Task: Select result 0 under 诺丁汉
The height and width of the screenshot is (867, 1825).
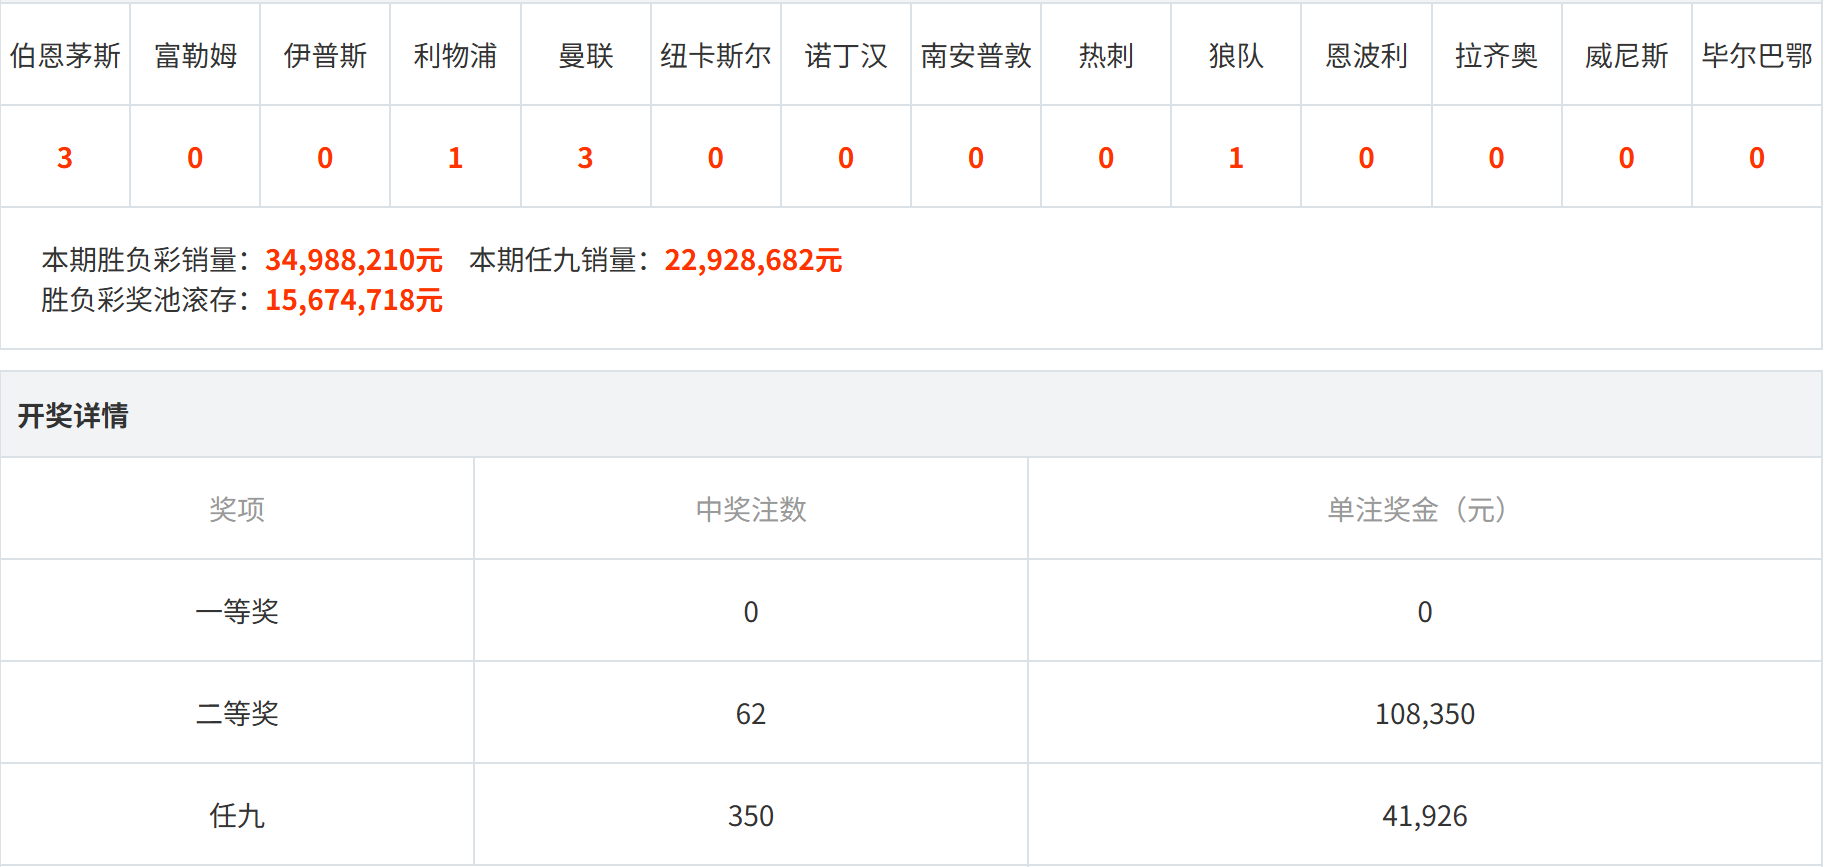Action: [846, 158]
